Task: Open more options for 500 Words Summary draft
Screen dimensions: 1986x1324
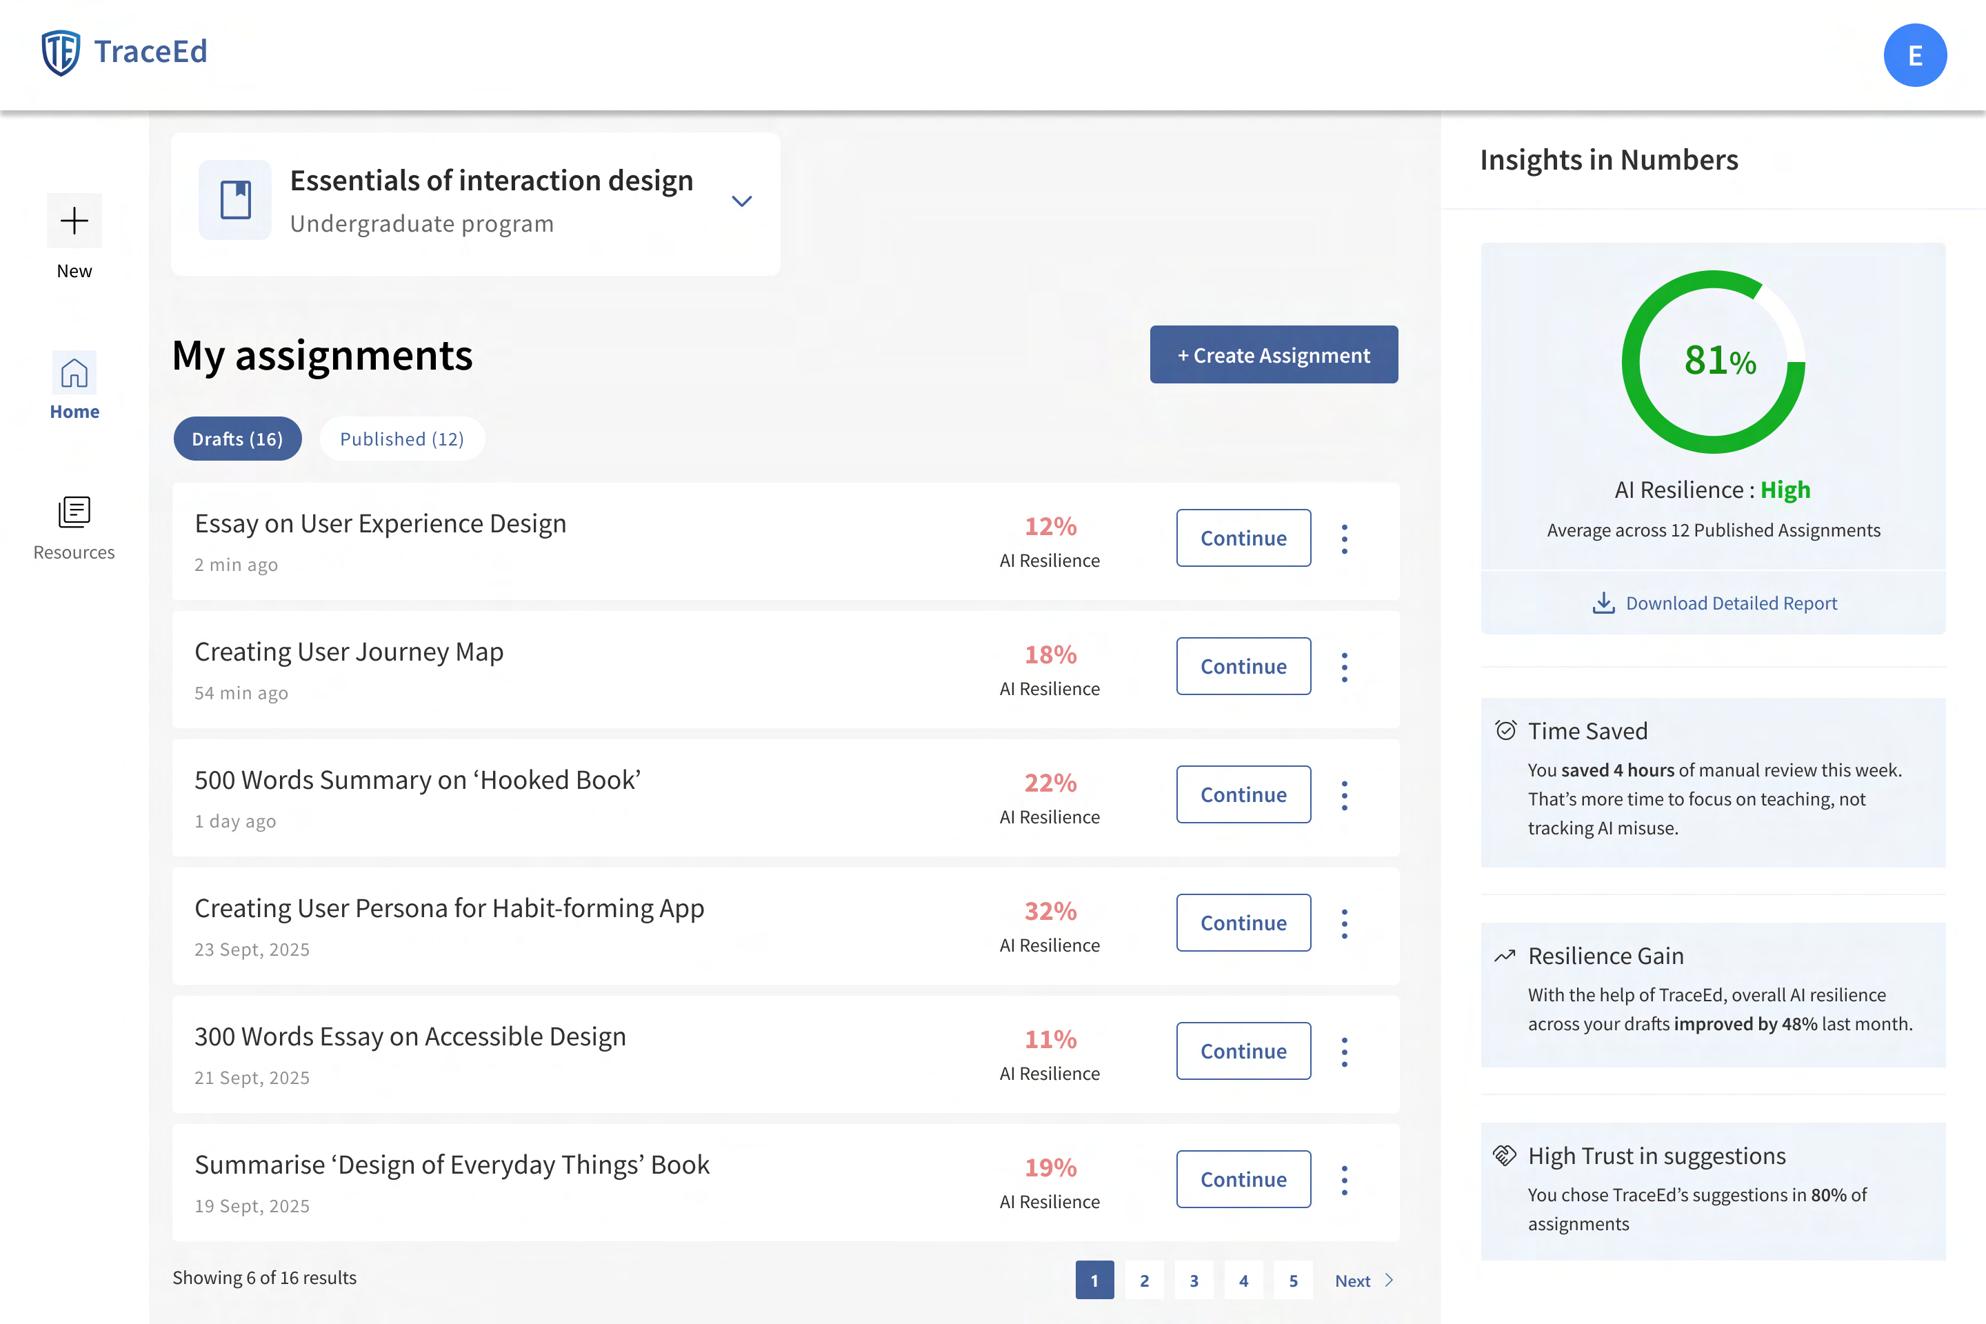Action: tap(1344, 795)
